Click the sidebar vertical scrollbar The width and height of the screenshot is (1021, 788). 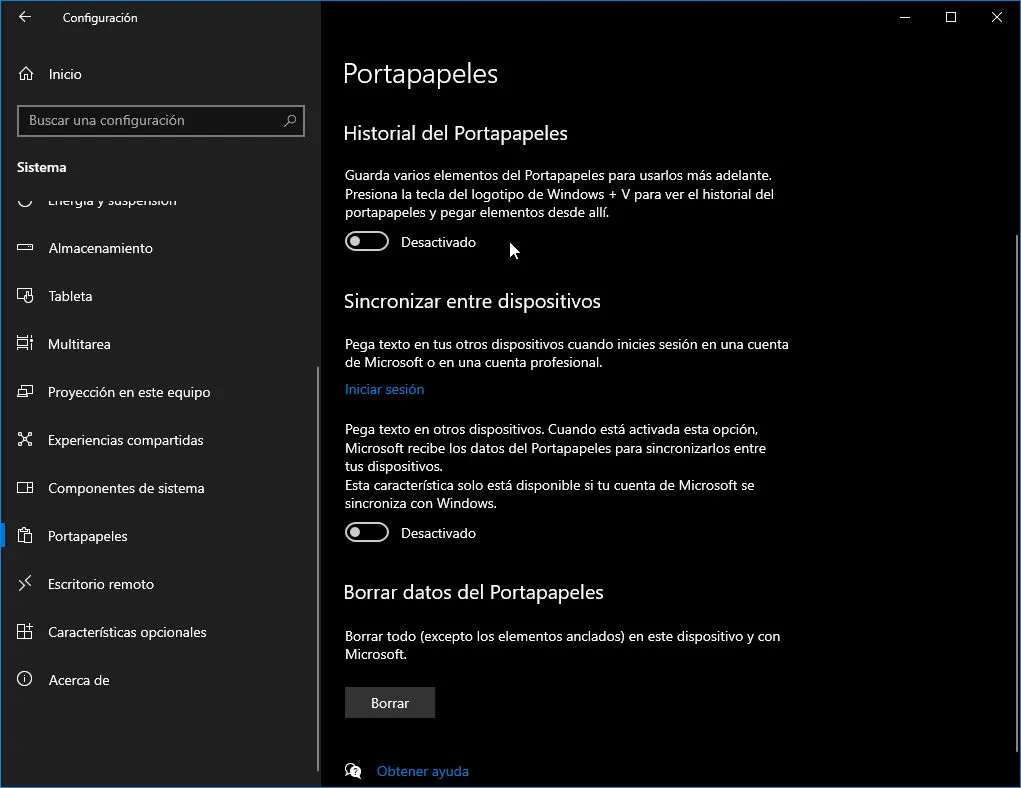coord(318,569)
